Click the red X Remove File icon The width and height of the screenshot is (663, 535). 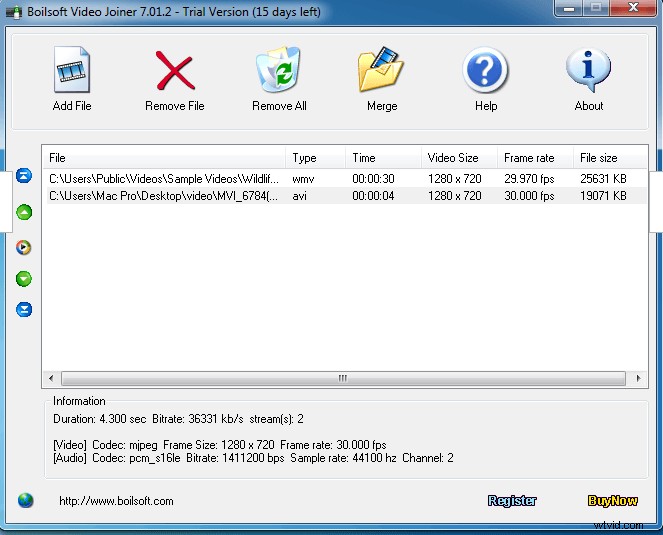click(175, 71)
